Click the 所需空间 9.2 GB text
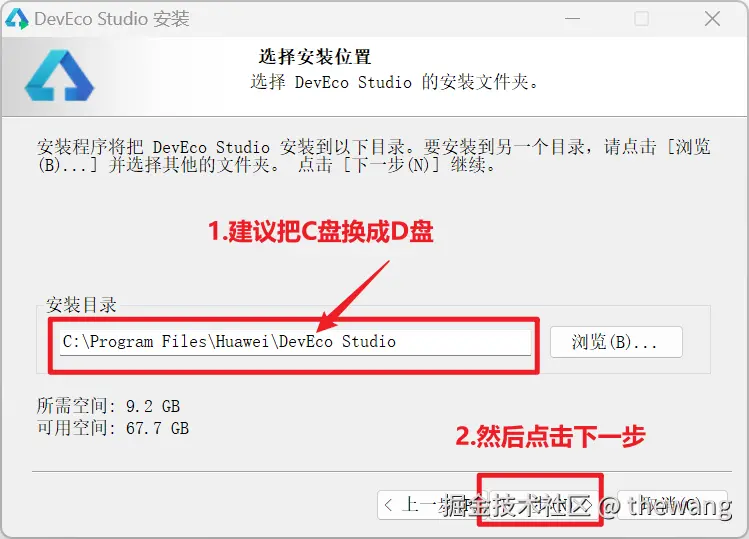The width and height of the screenshot is (749, 539). (x=108, y=406)
